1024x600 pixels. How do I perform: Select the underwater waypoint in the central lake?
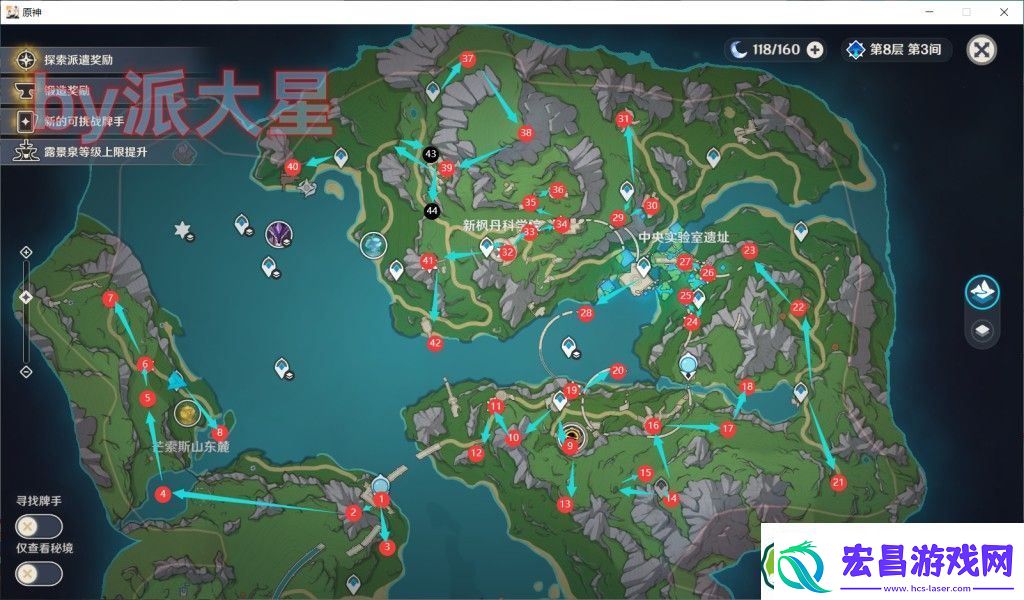569,347
